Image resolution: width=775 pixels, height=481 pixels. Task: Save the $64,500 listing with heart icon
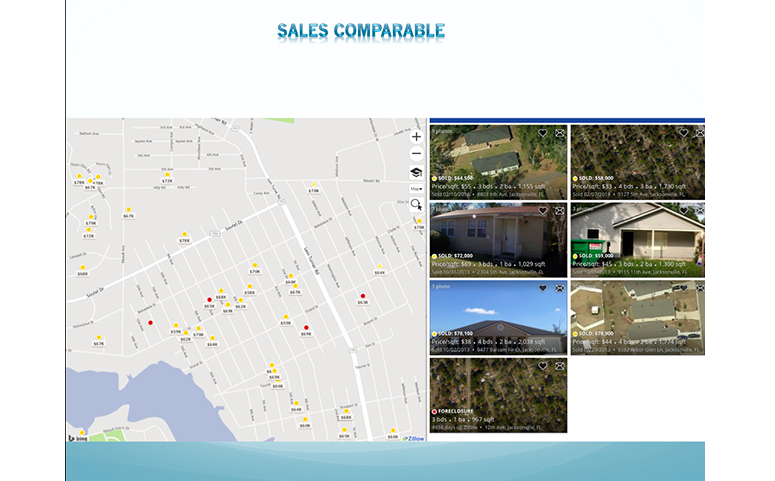click(x=543, y=133)
